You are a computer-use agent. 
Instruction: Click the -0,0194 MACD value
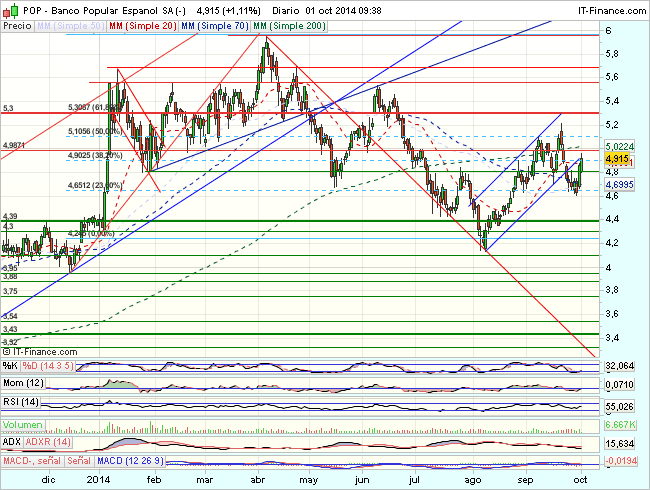pyautogui.click(x=621, y=461)
